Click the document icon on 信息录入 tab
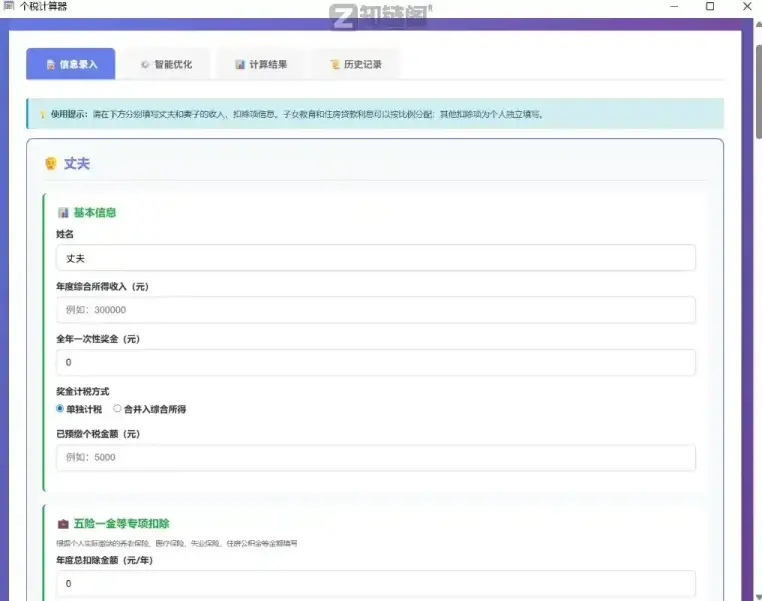762x601 pixels. 51,65
